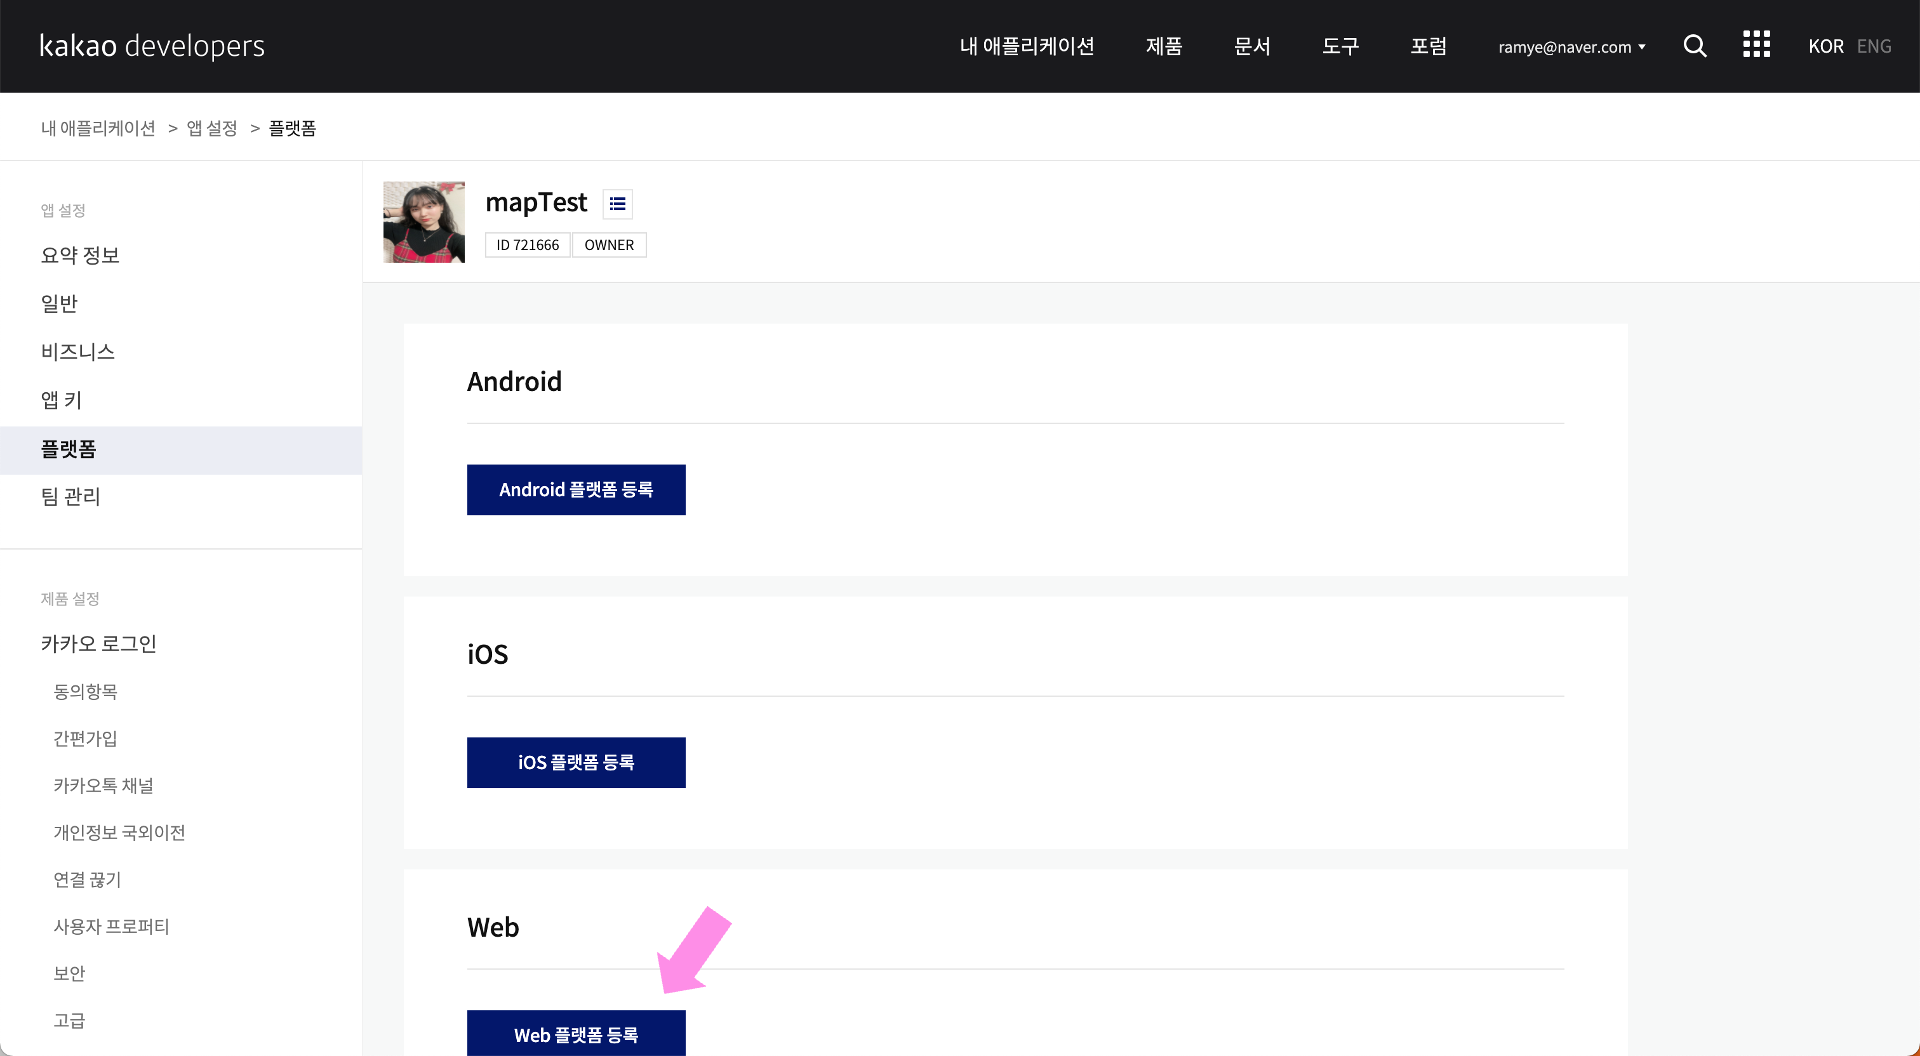Open 보안 submenu item
This screenshot has width=1920, height=1056.
tap(69, 973)
